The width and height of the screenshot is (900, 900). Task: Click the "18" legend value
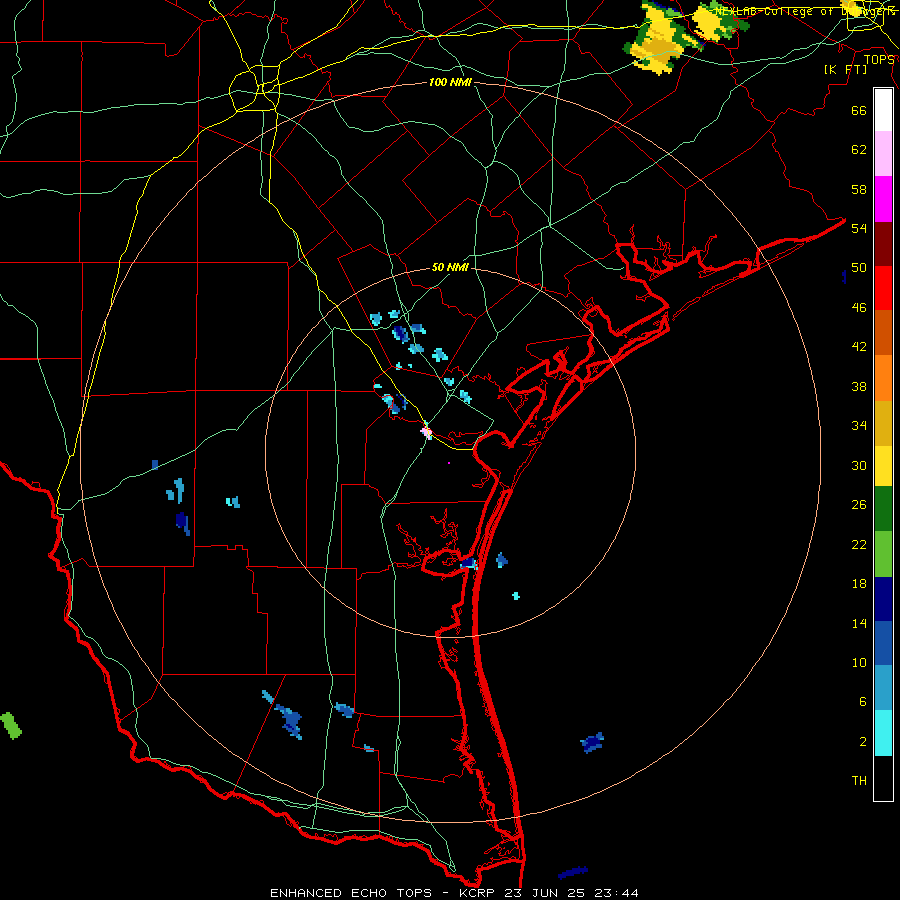859,584
